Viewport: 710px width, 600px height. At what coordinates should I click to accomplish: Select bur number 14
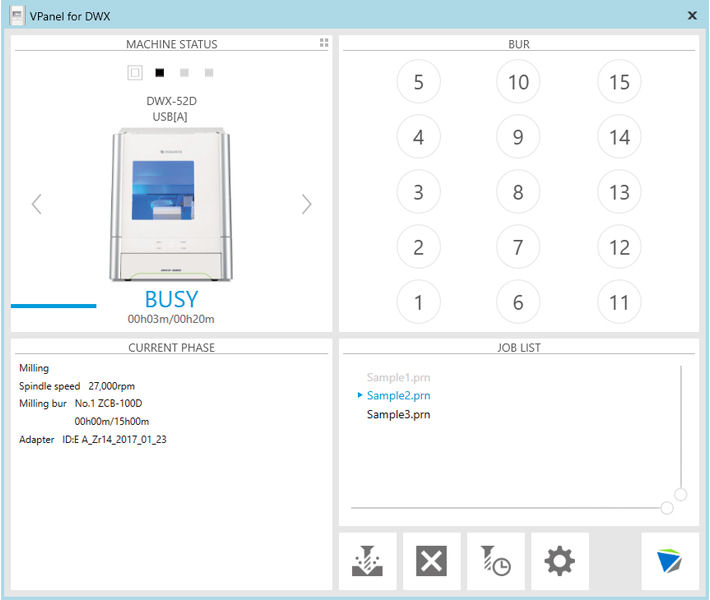coord(619,137)
